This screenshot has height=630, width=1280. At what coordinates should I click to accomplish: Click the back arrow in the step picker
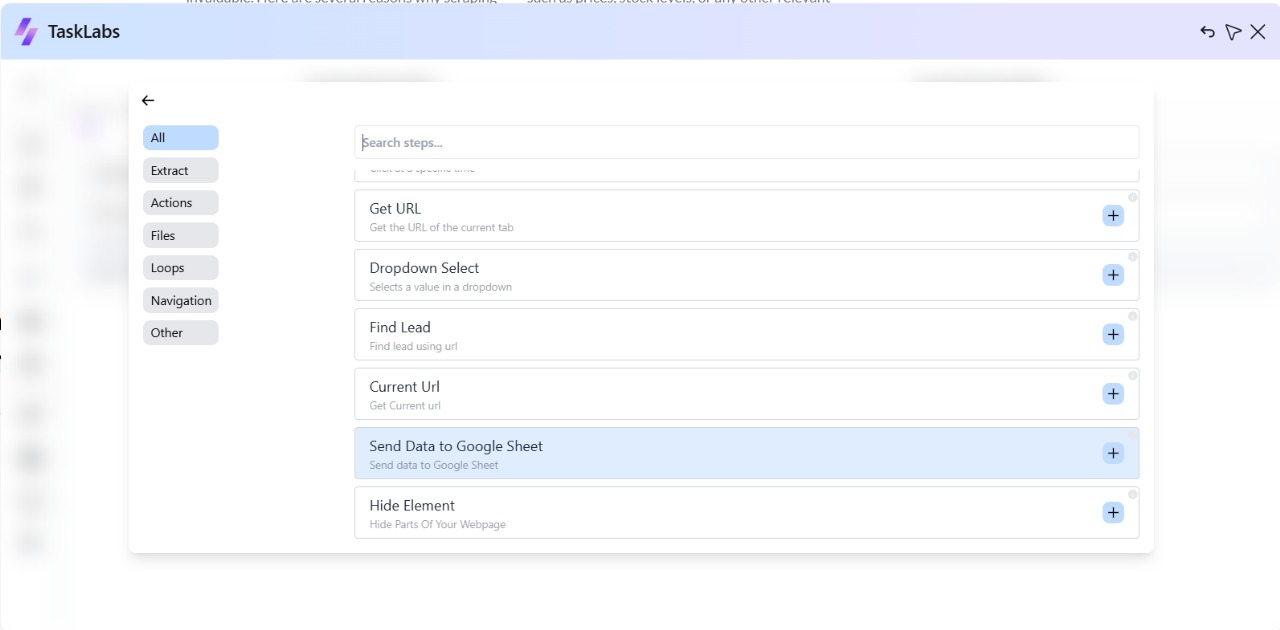tap(147, 100)
